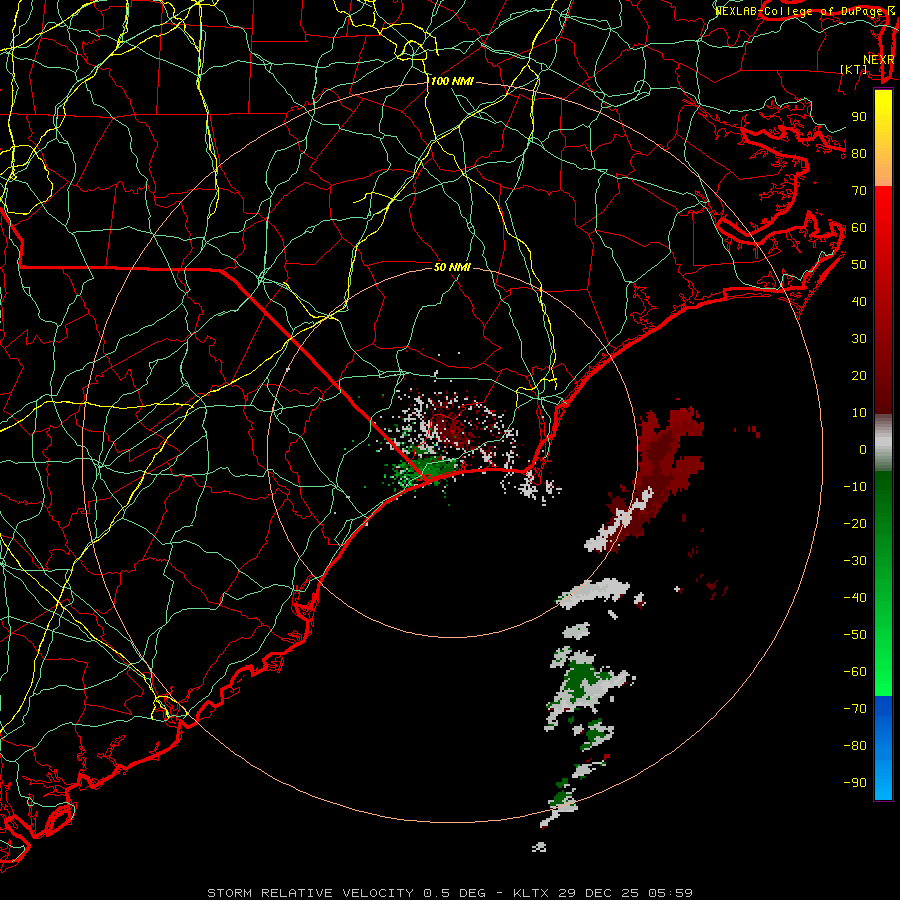Click the 30 value on the velocity scale
Screen dimensions: 900x900
pyautogui.click(x=859, y=339)
